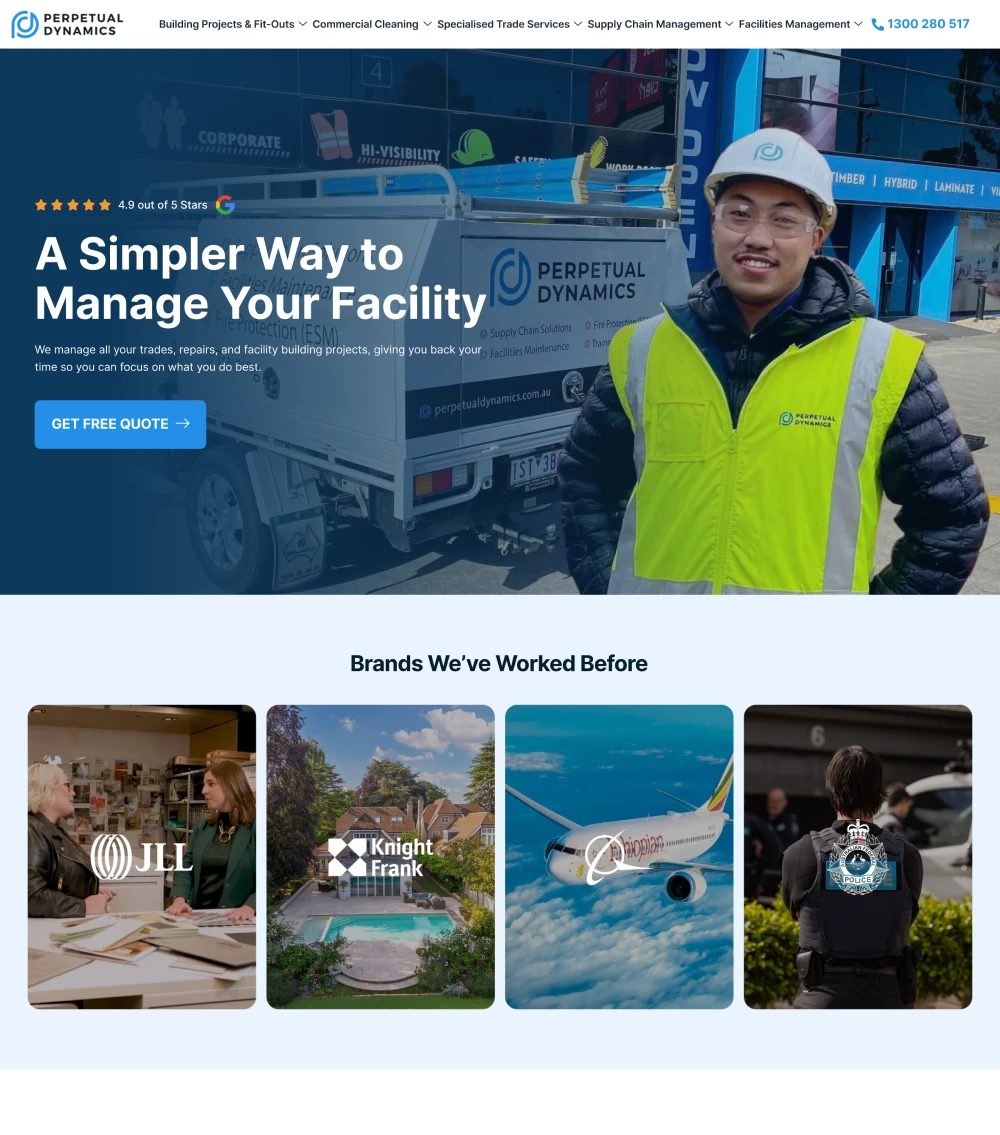
Task: Click the arrow icon in Get Free Quote
Action: [182, 423]
